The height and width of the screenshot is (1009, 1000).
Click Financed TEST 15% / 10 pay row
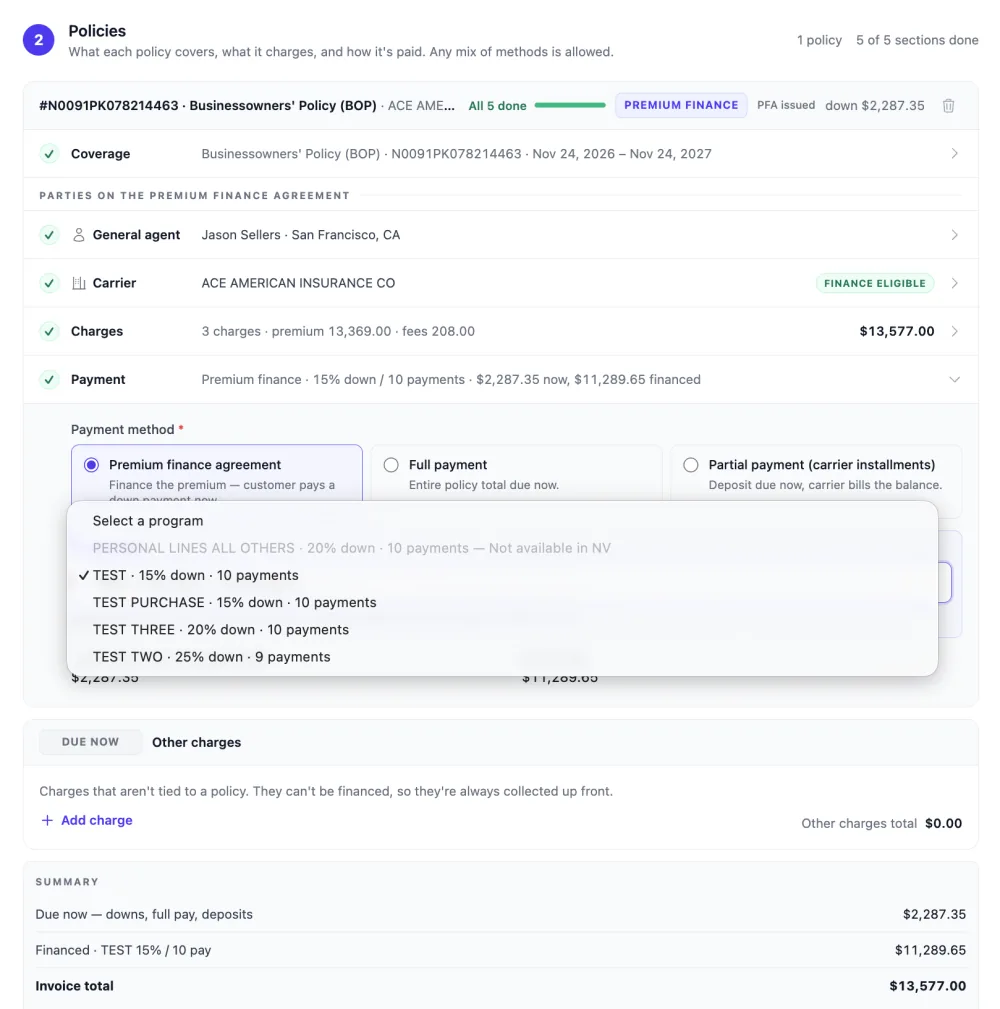(501, 950)
